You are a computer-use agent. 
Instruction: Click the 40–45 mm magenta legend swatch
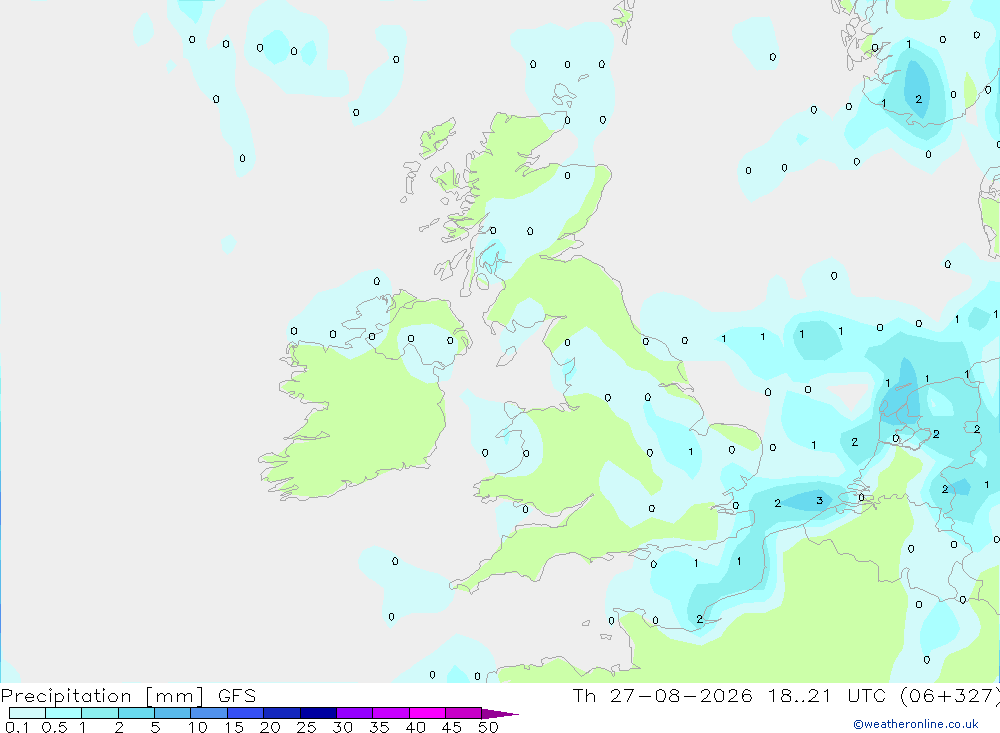coord(427,713)
